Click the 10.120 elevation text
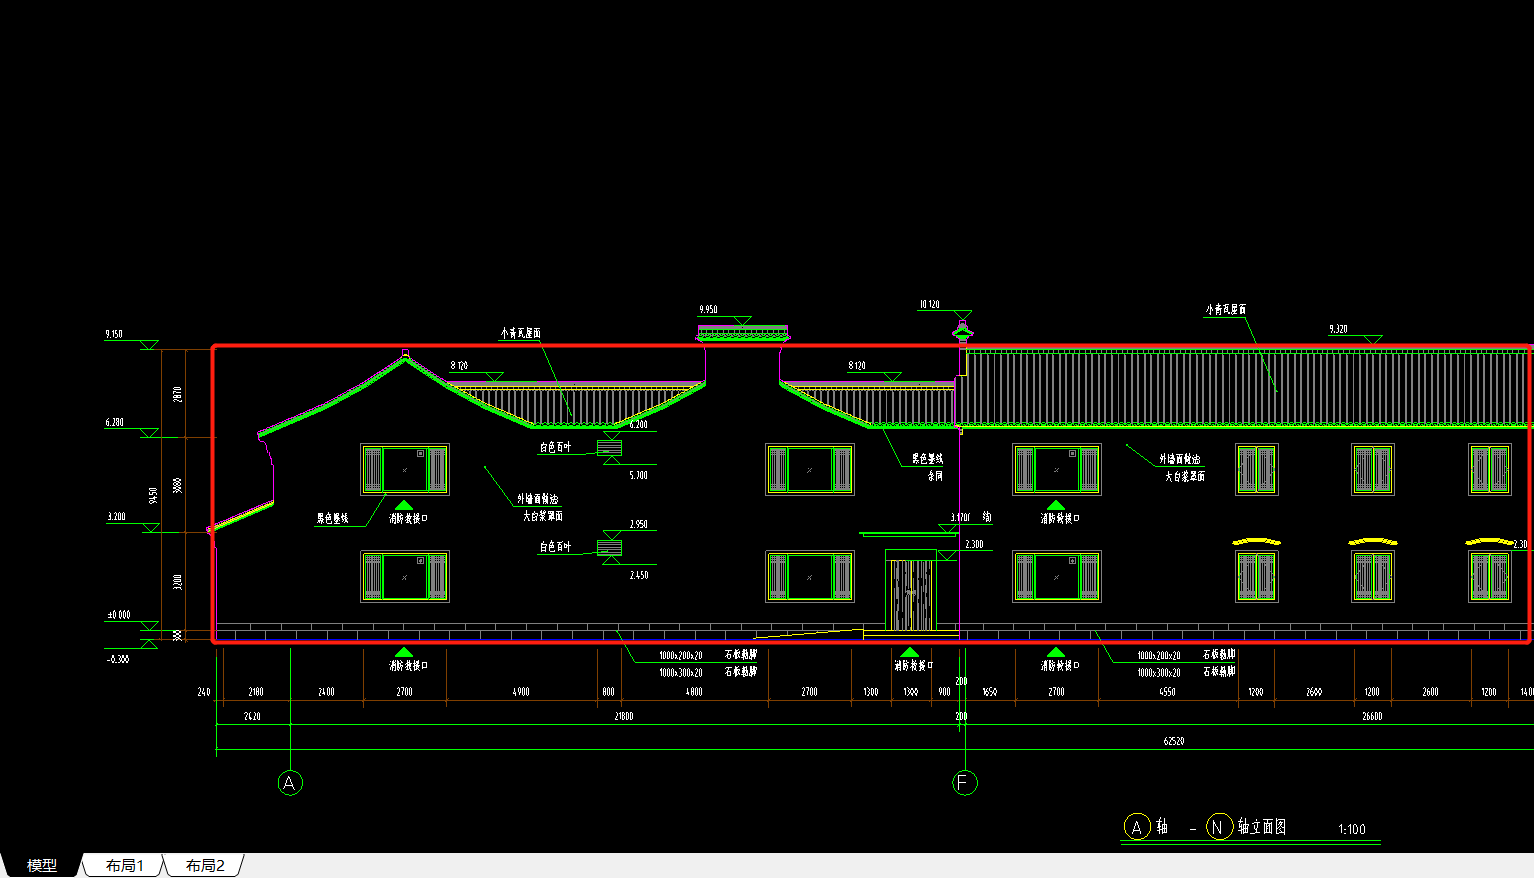 [x=930, y=304]
